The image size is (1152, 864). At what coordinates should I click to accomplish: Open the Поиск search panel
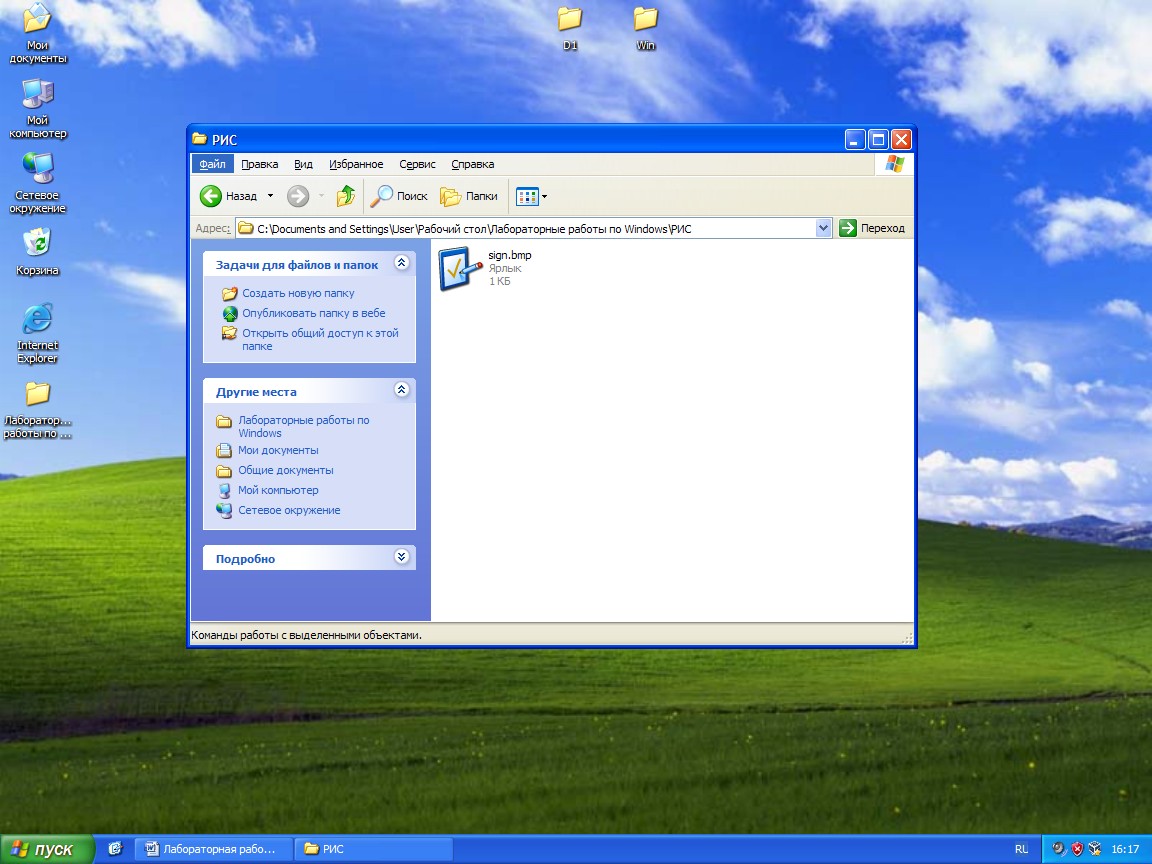(399, 196)
